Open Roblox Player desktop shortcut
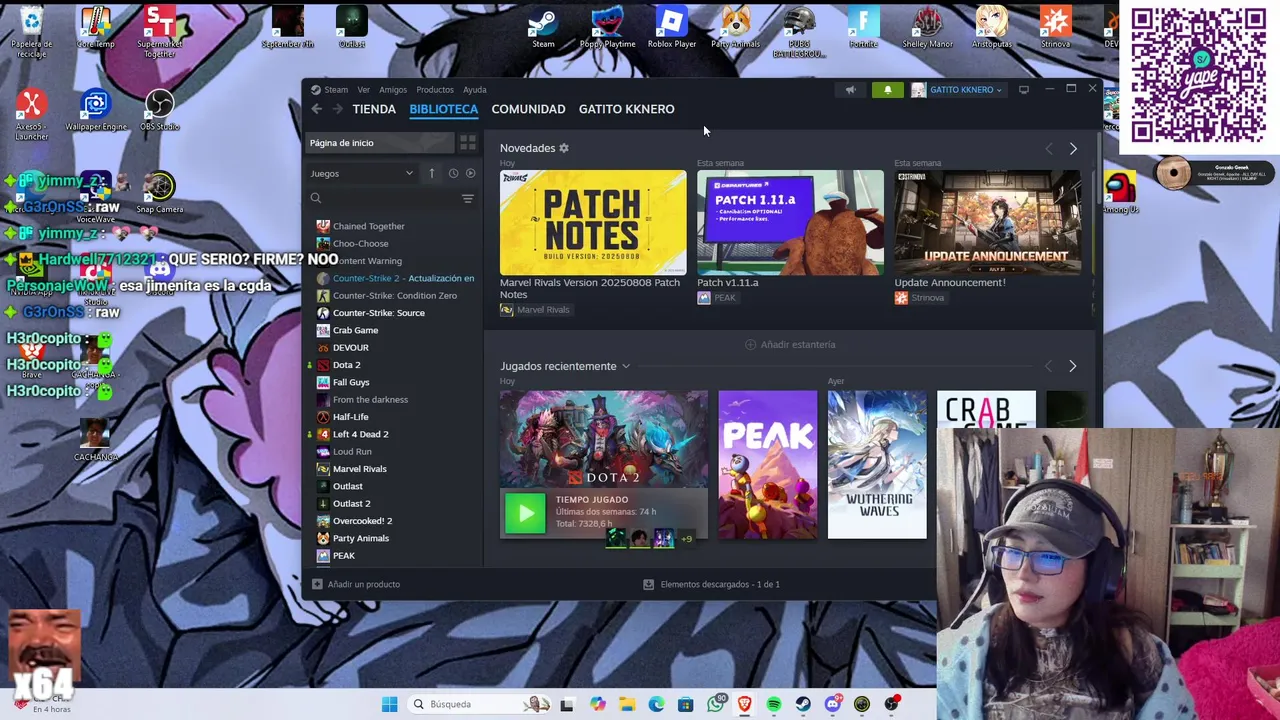Viewport: 1280px width, 720px height. (672, 27)
